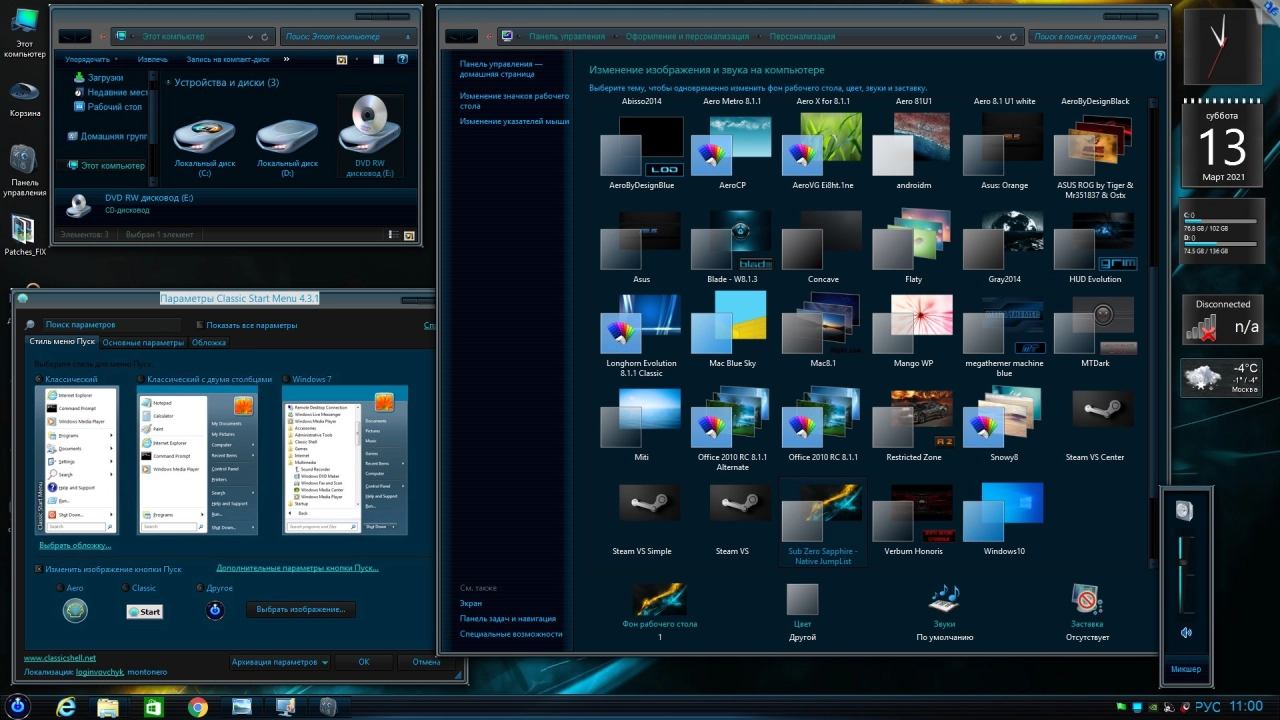Open the Control Panel (Панель управления) desktop icon
This screenshot has width=1280, height=720.
(x=25, y=170)
